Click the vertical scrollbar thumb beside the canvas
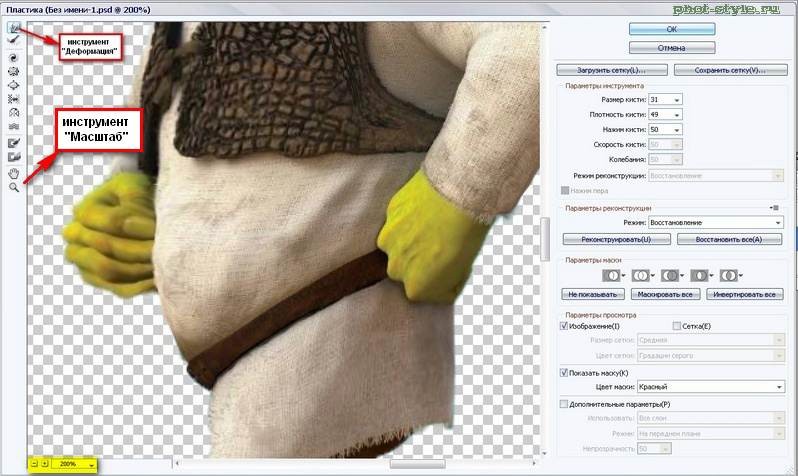This screenshot has height=476, width=798. point(545,238)
